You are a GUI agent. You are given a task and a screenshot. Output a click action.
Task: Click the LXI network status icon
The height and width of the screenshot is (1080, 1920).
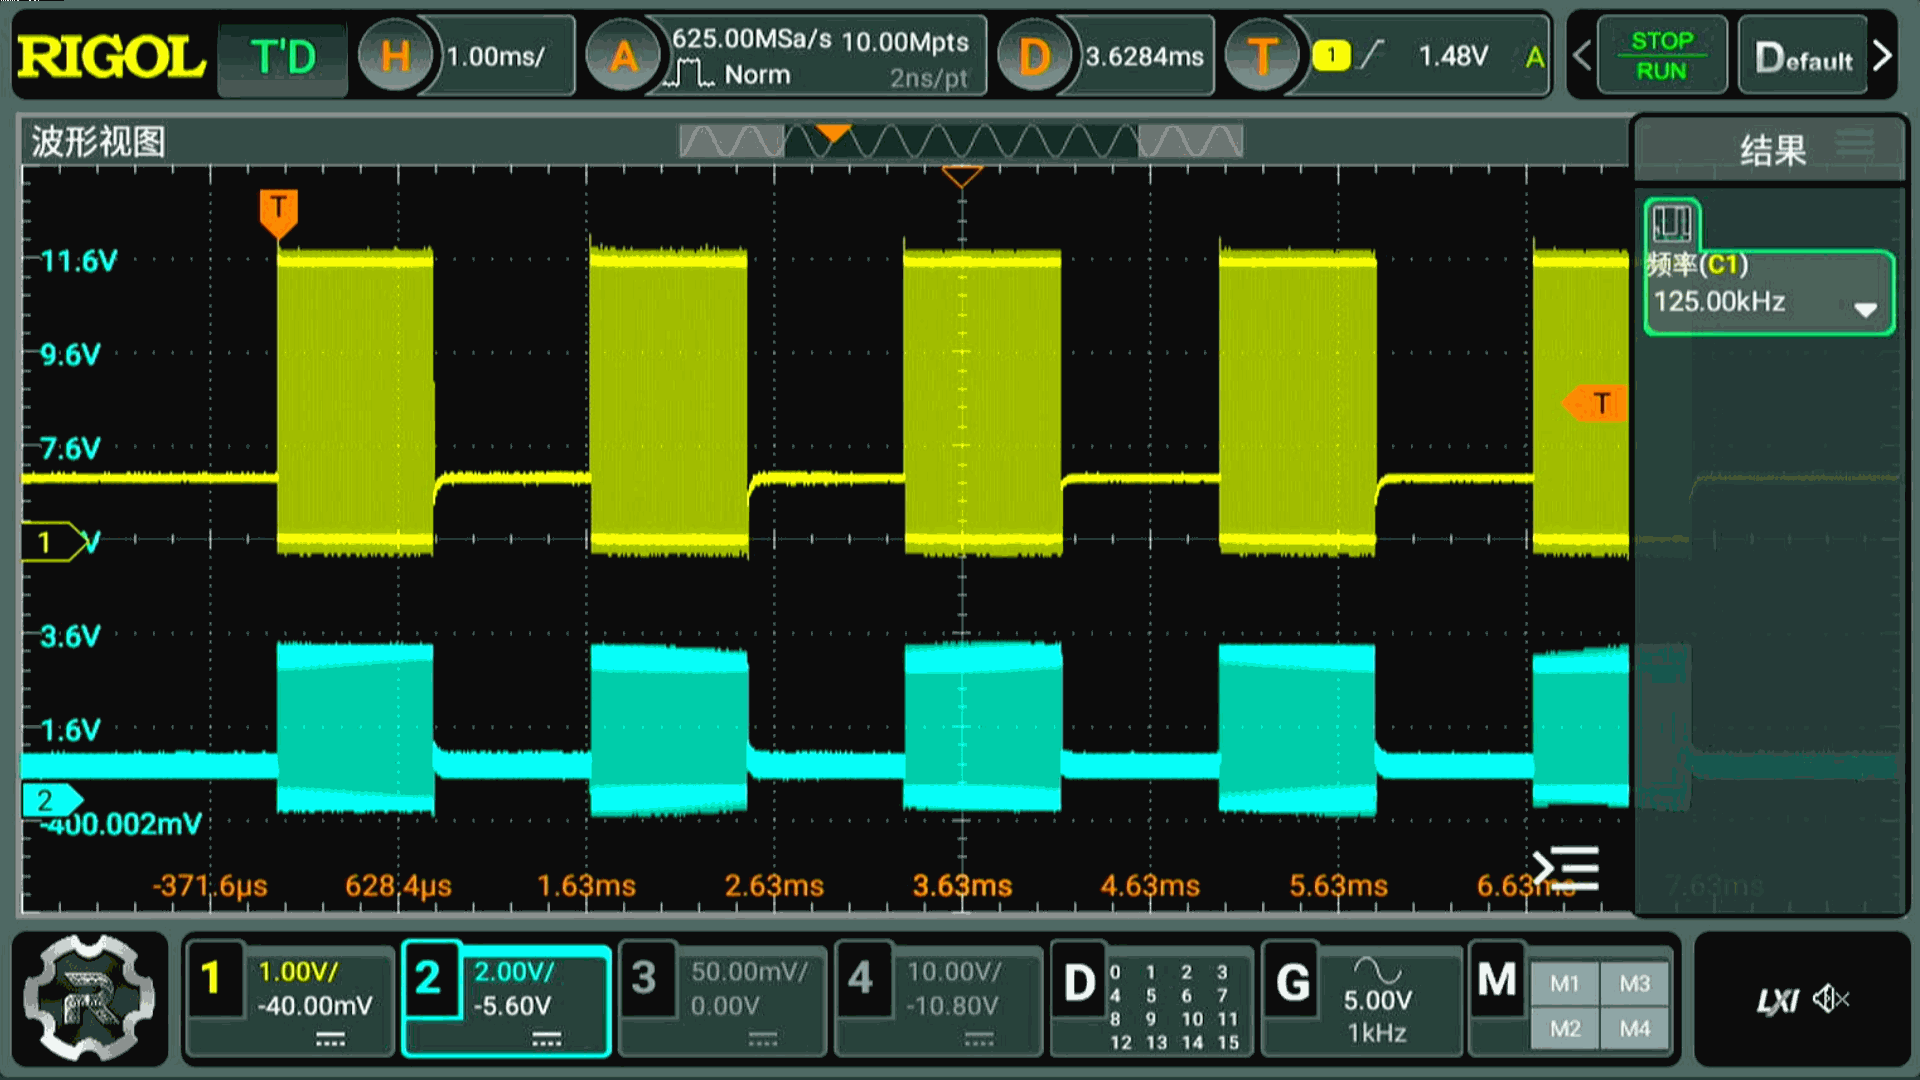click(x=1777, y=1000)
